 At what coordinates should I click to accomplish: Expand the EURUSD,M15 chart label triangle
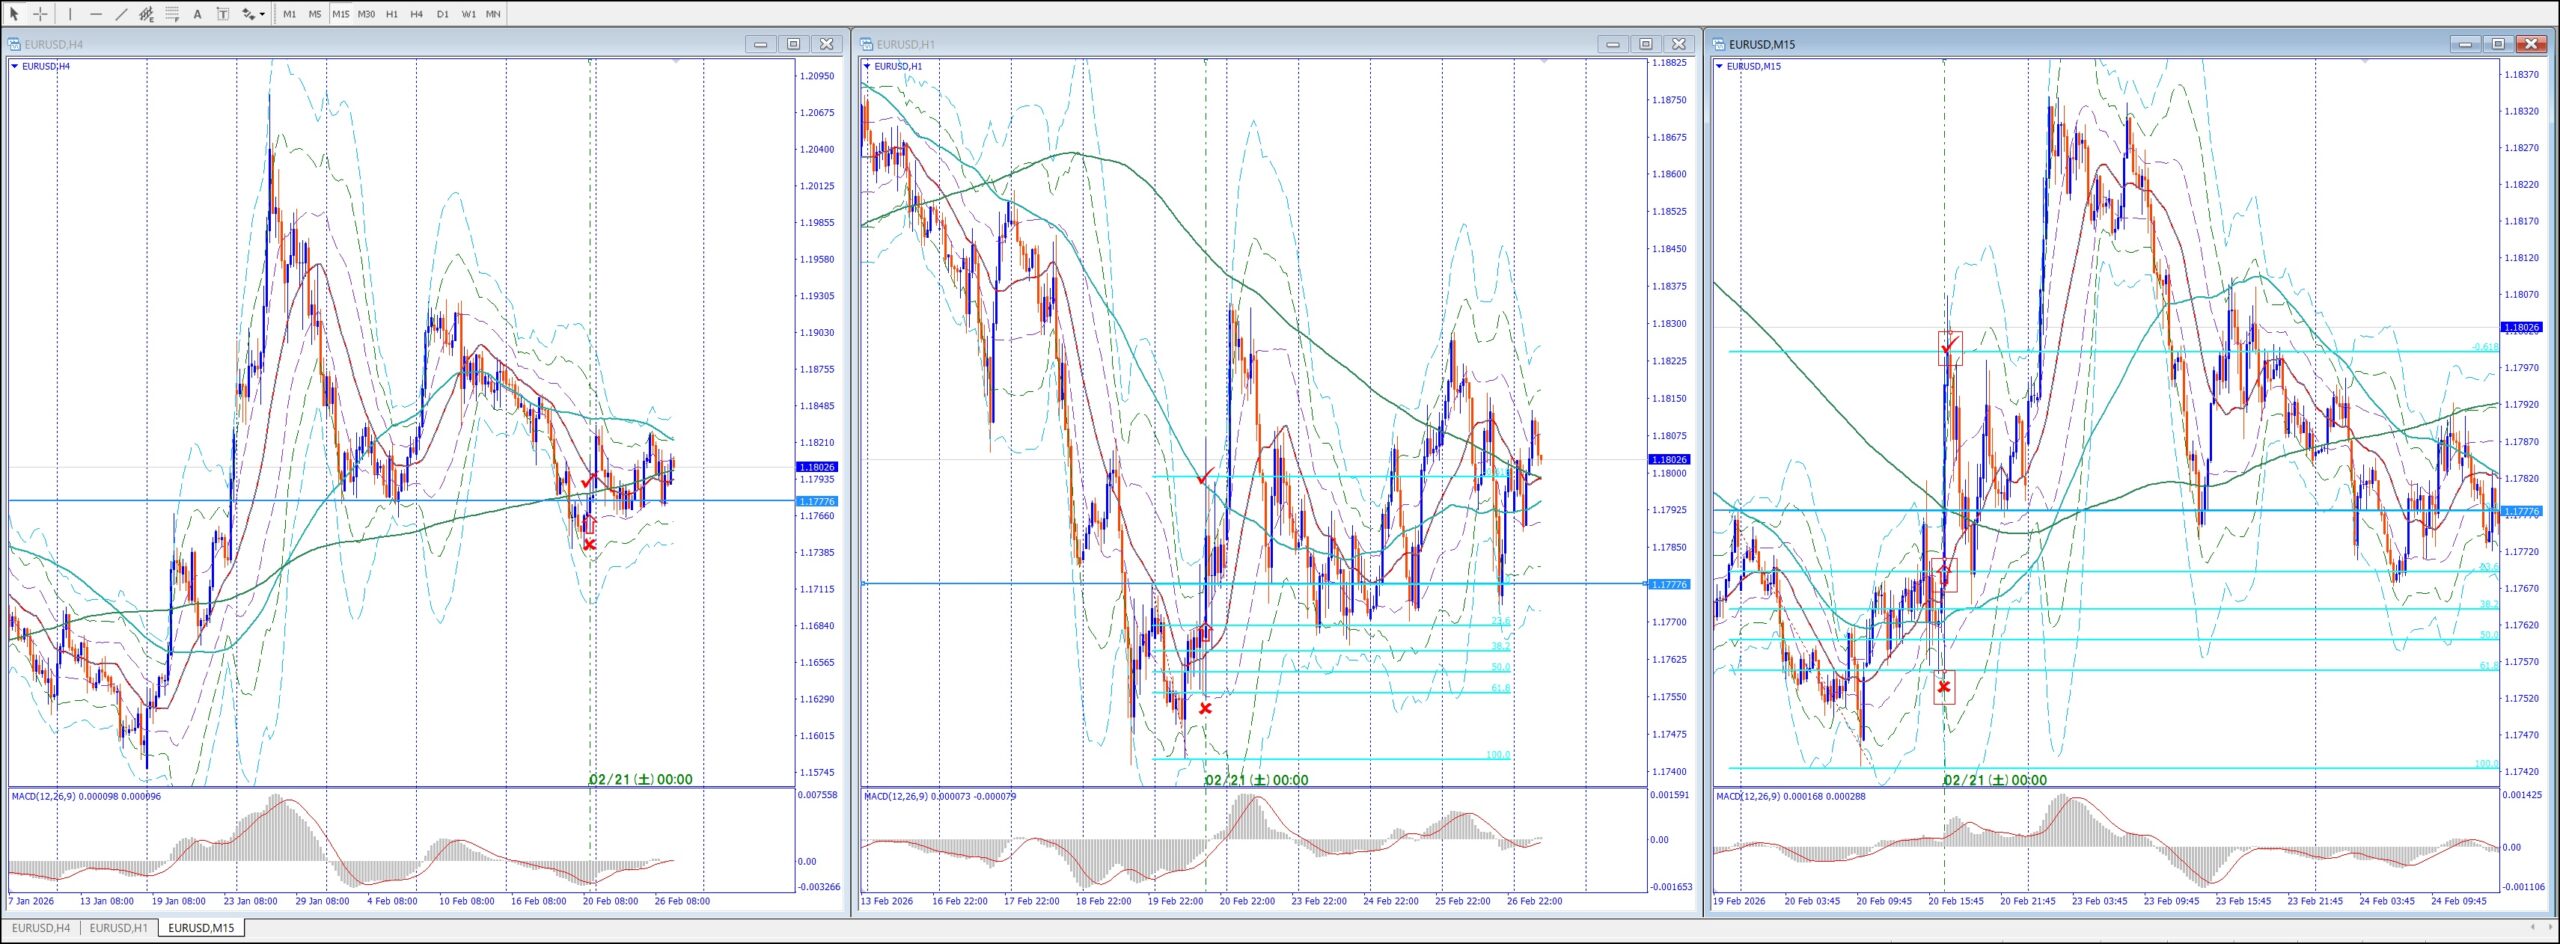pyautogui.click(x=1719, y=66)
